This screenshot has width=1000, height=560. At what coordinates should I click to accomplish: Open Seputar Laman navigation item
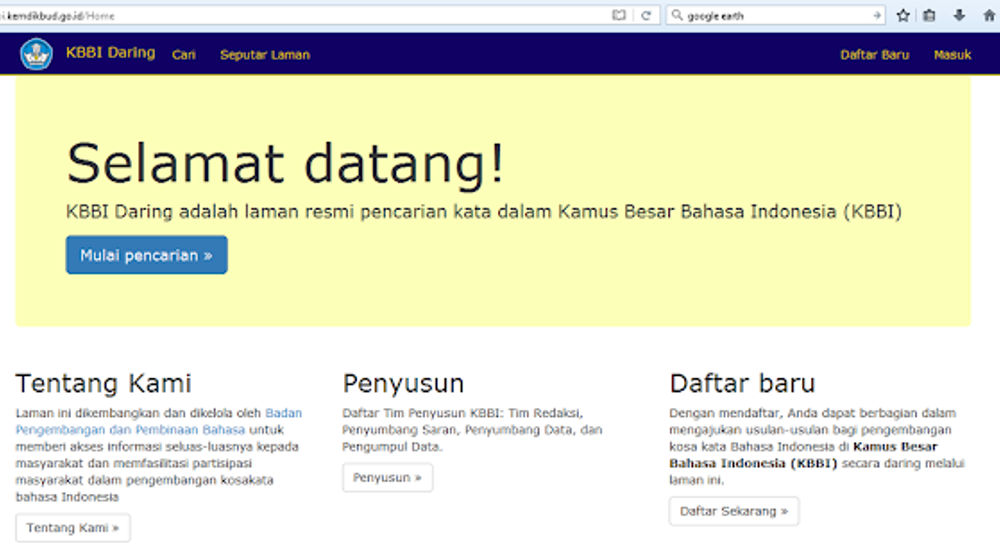[x=265, y=55]
